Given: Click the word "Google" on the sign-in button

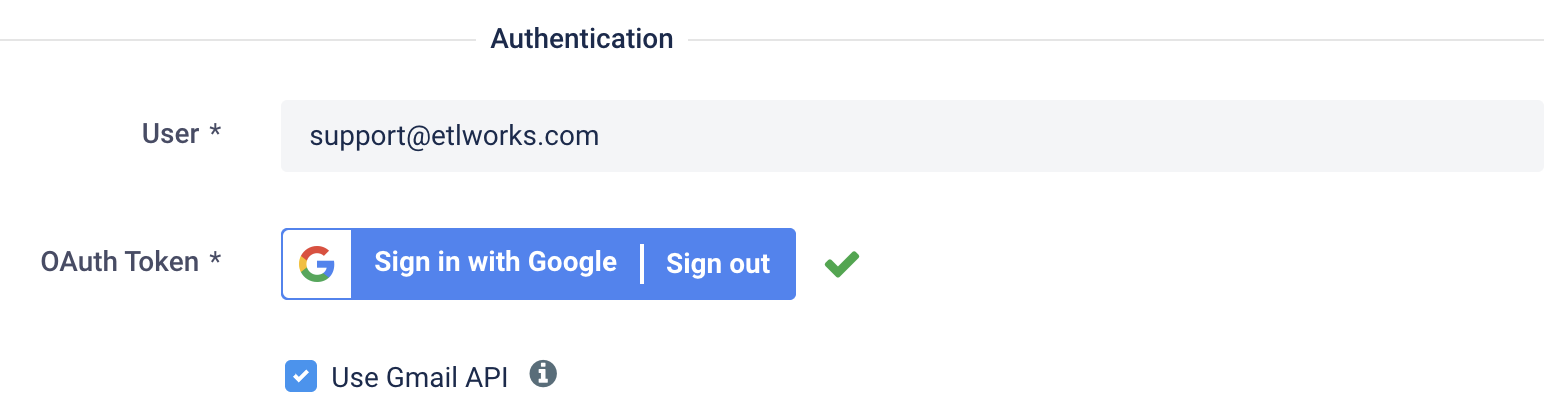Looking at the screenshot, I should (572, 263).
